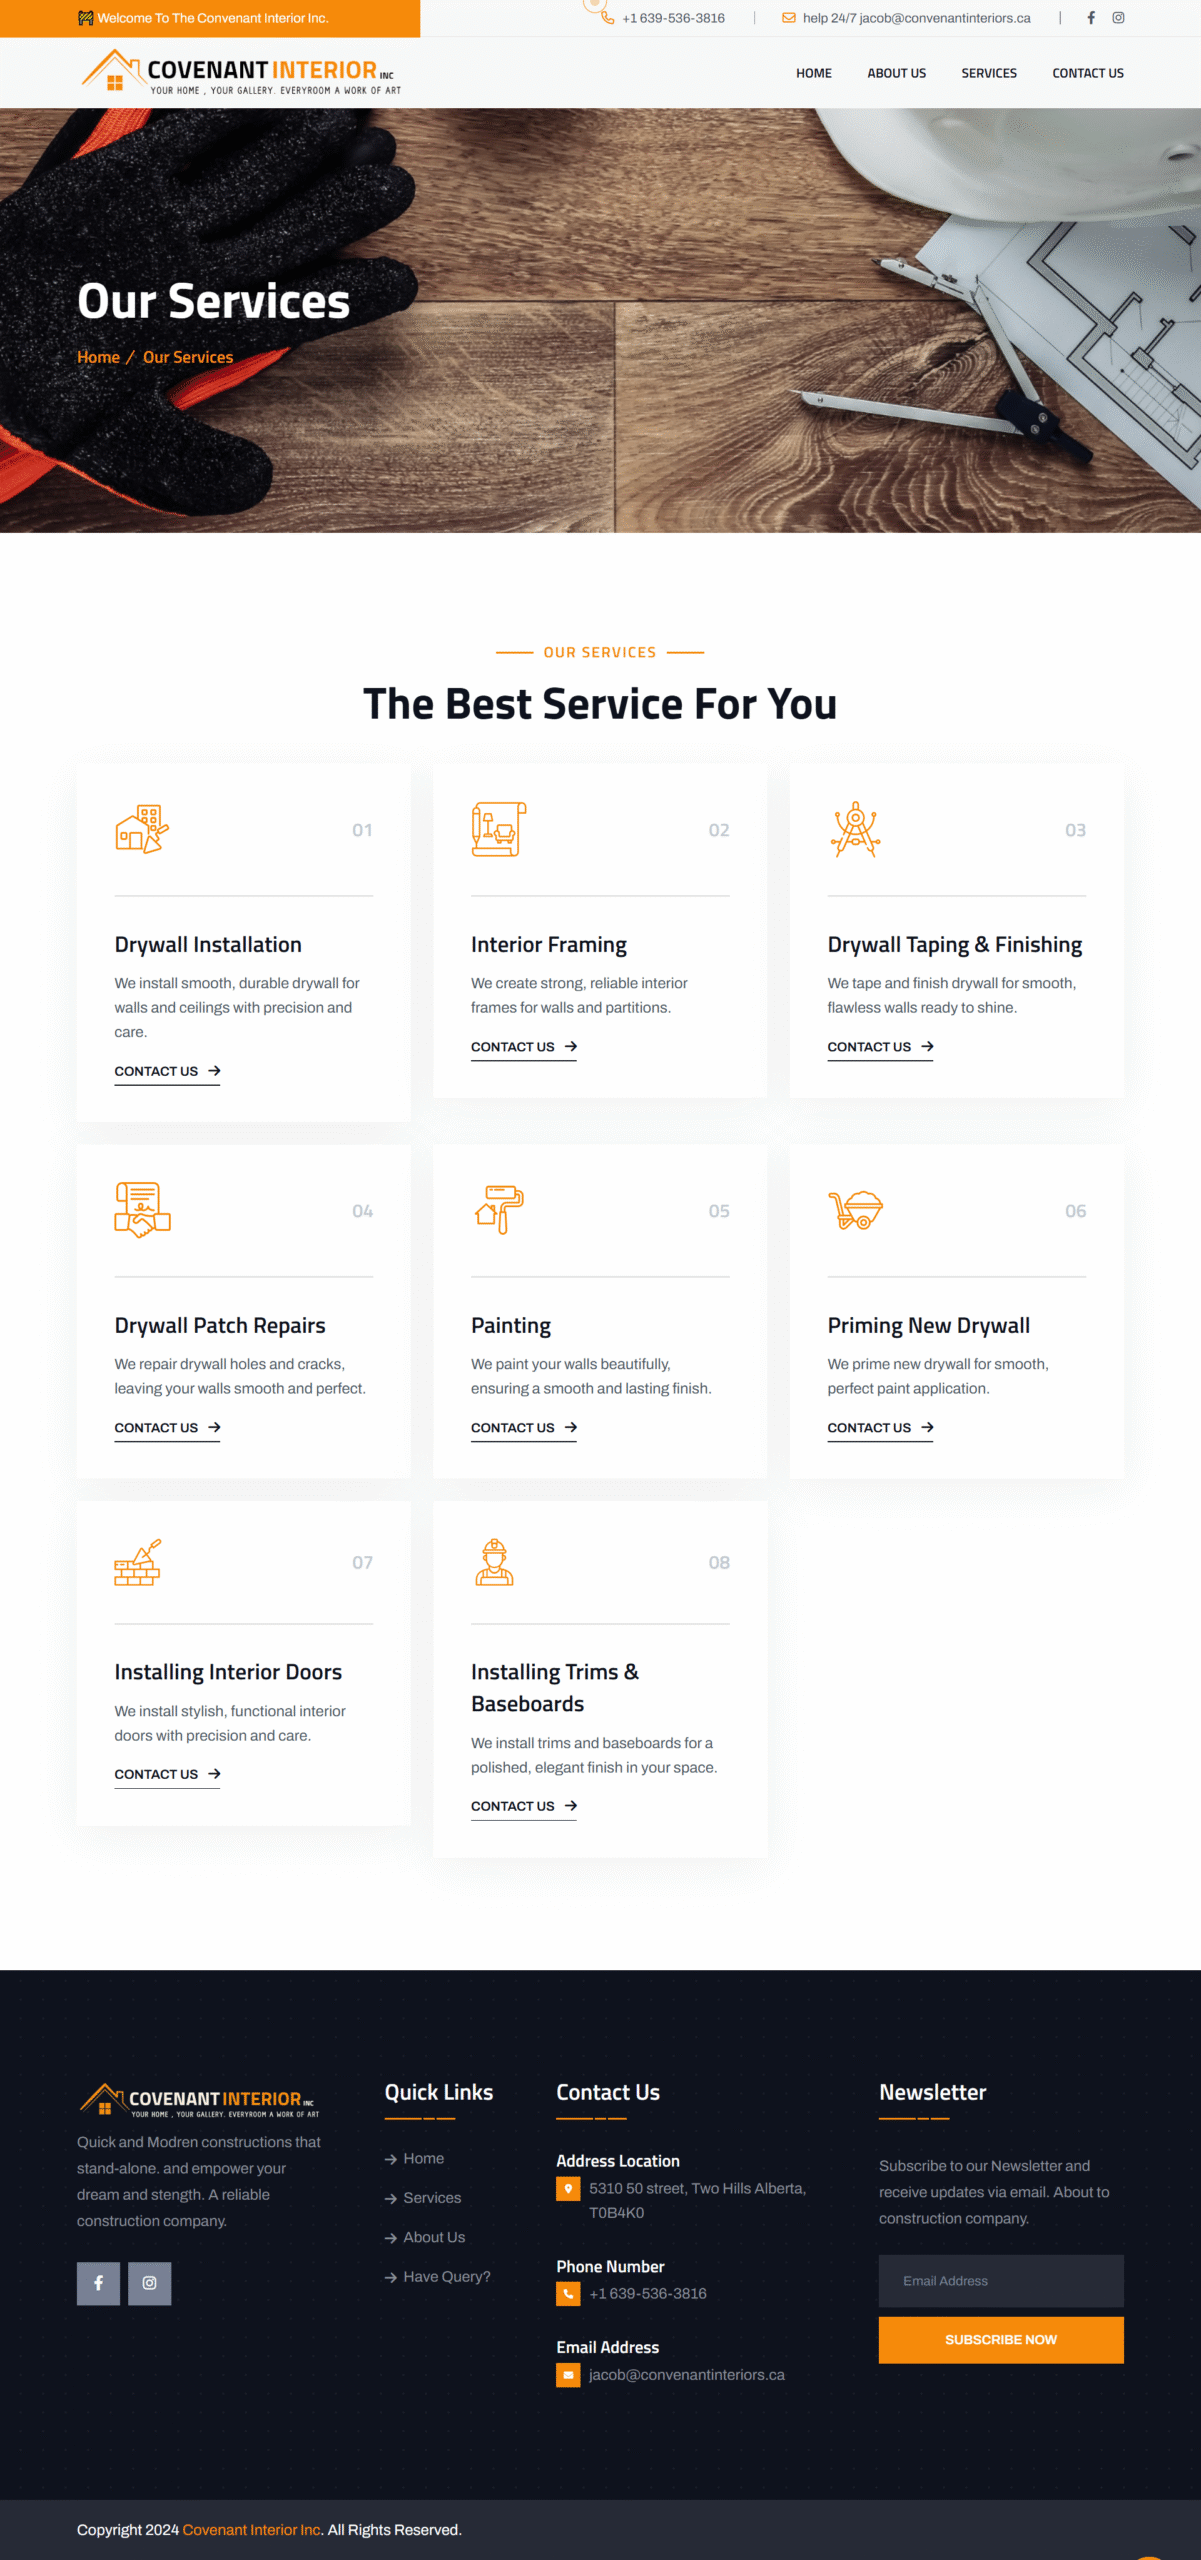1201x2560 pixels.
Task: Open Facebook icon in the top bar
Action: [x=1091, y=18]
